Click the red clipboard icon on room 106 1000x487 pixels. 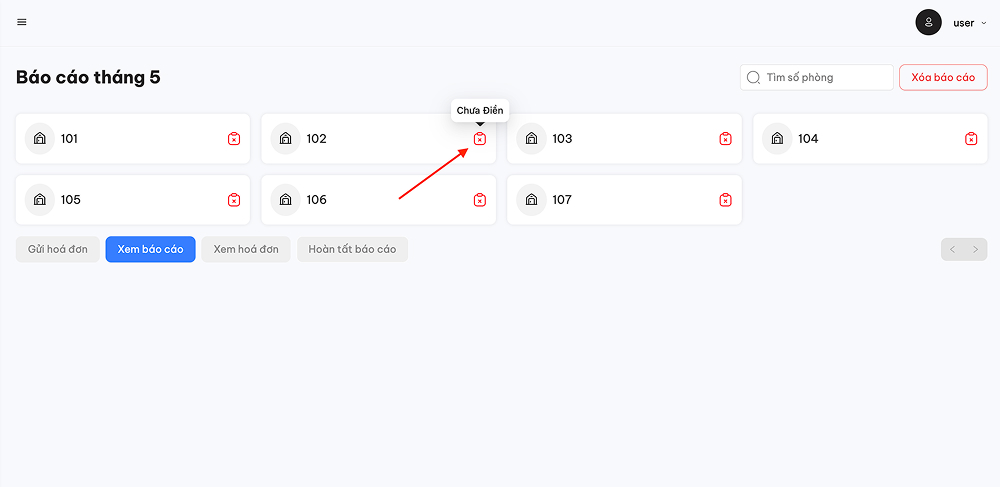click(480, 200)
